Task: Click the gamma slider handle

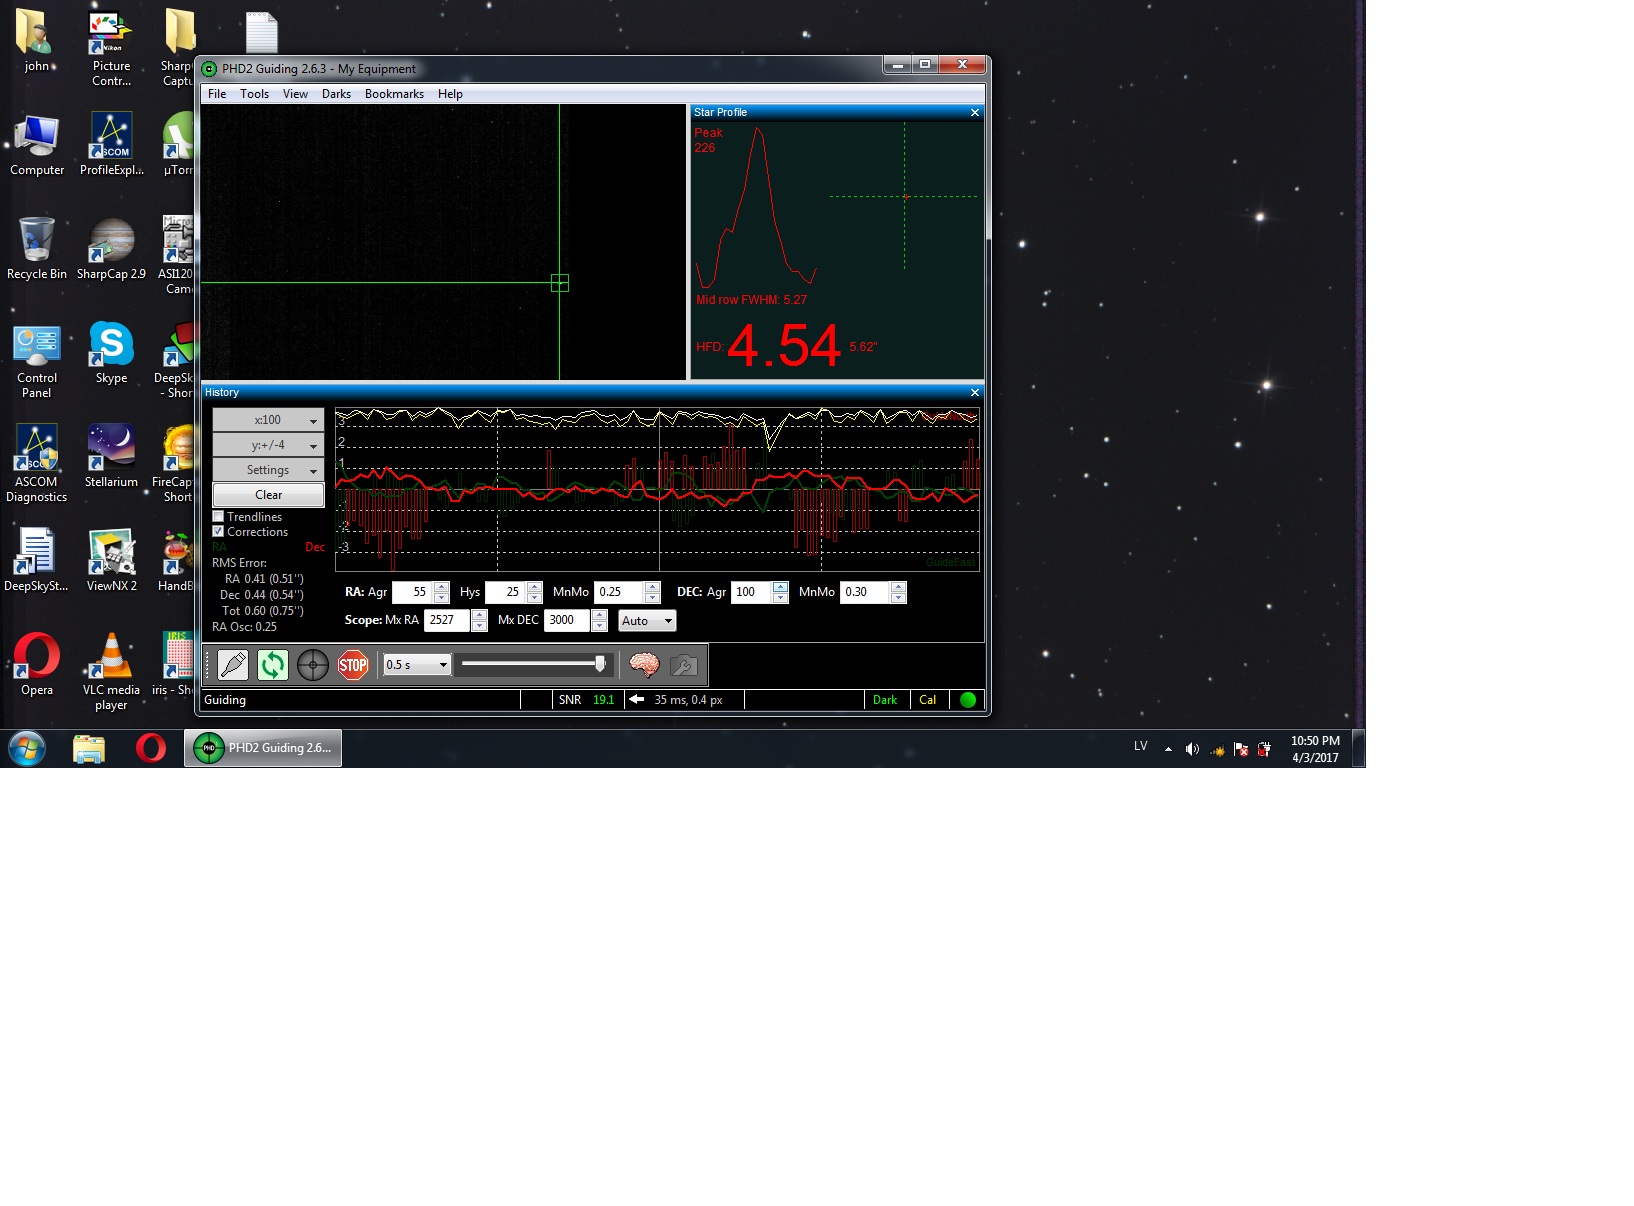Action: pyautogui.click(x=600, y=664)
